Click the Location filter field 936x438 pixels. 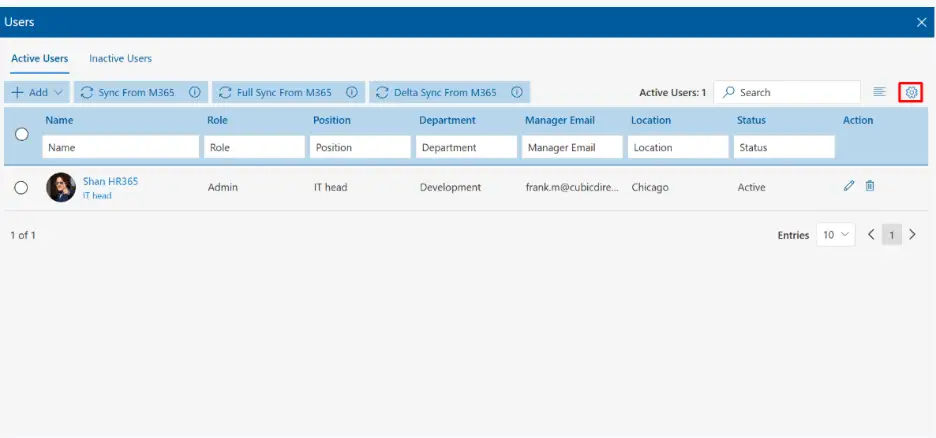point(678,147)
